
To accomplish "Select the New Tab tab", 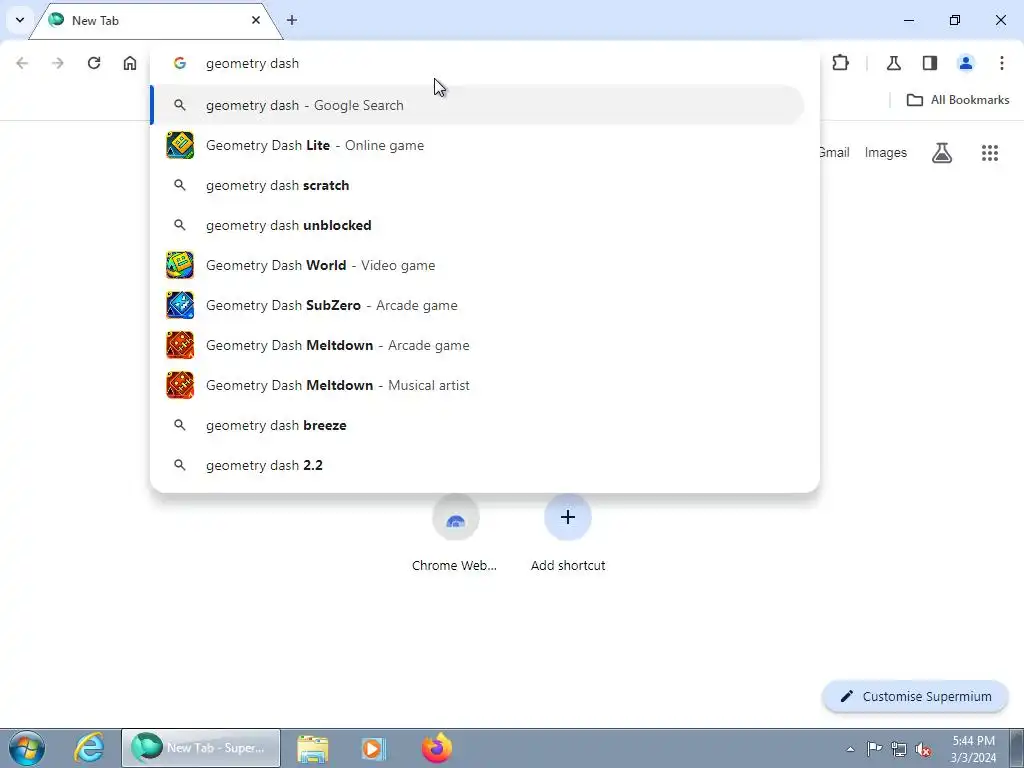I will (x=155, y=21).
